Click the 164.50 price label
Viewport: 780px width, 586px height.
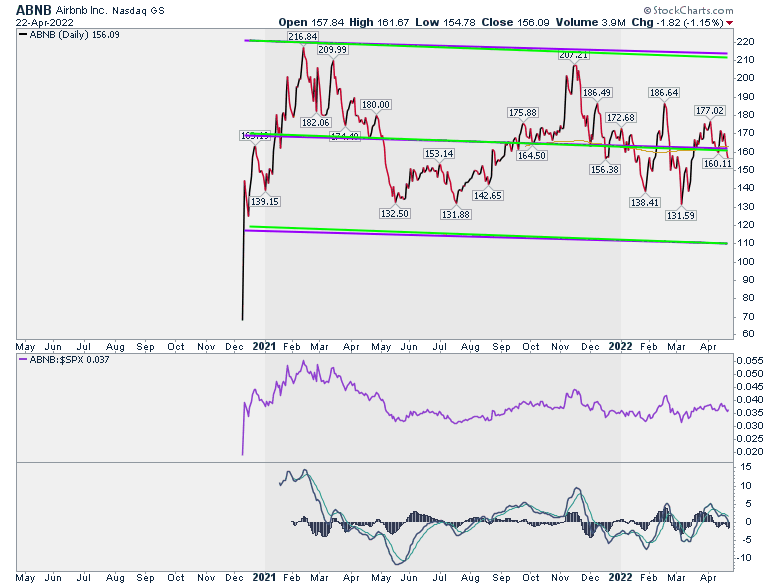[x=531, y=155]
